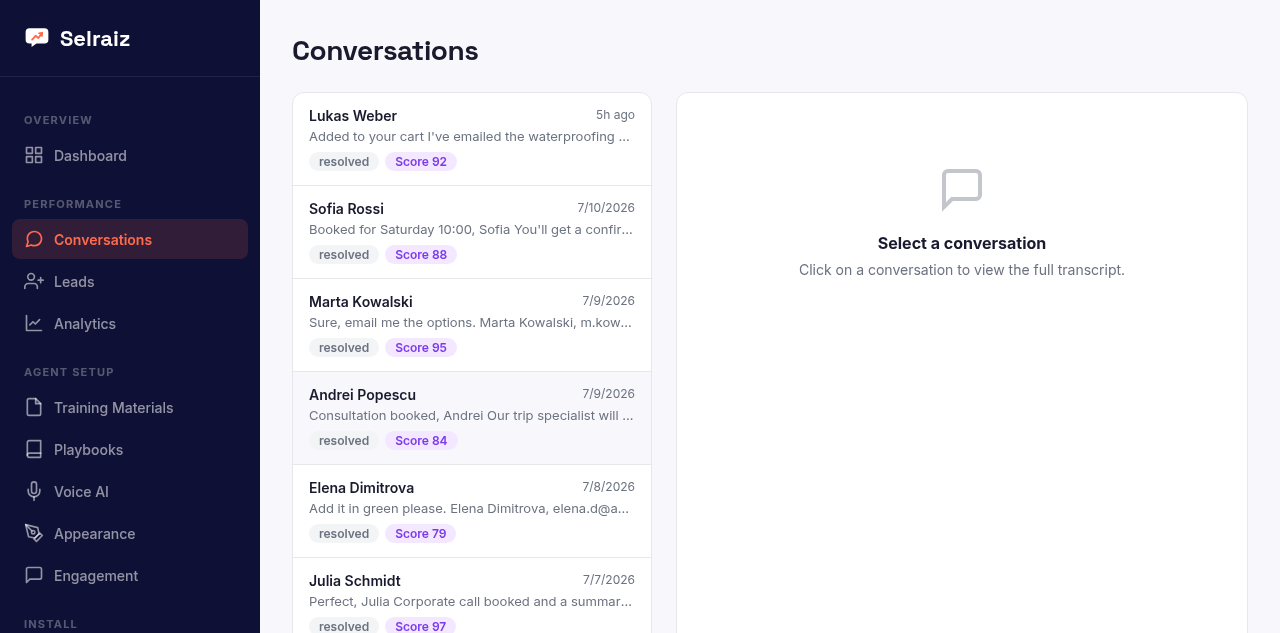Screen dimensions: 1280x633
Task: Click the 7/7/2026 date
Action: coord(609,580)
